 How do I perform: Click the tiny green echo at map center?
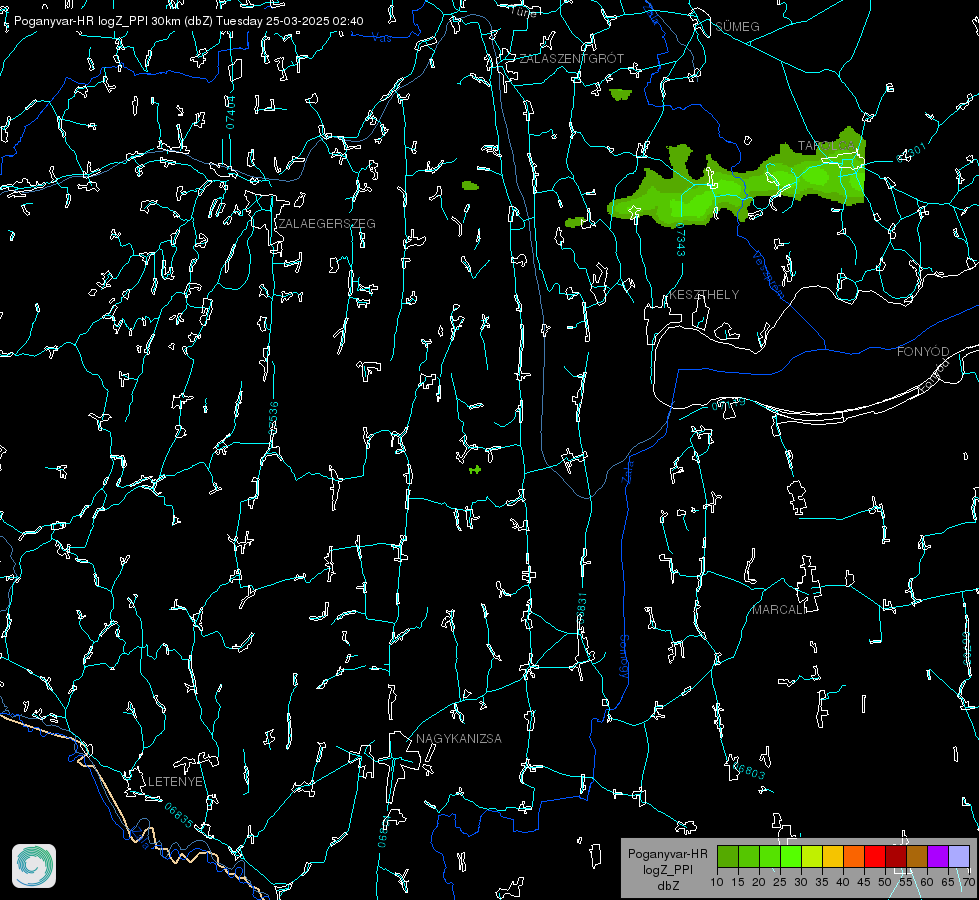pos(475,469)
